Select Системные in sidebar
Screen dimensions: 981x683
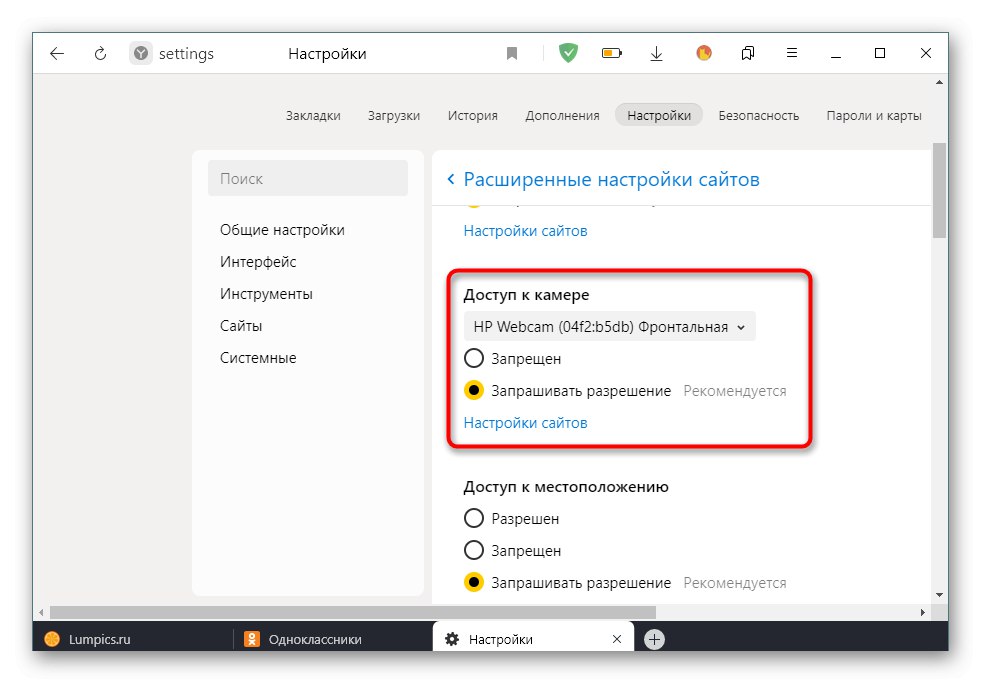[258, 358]
